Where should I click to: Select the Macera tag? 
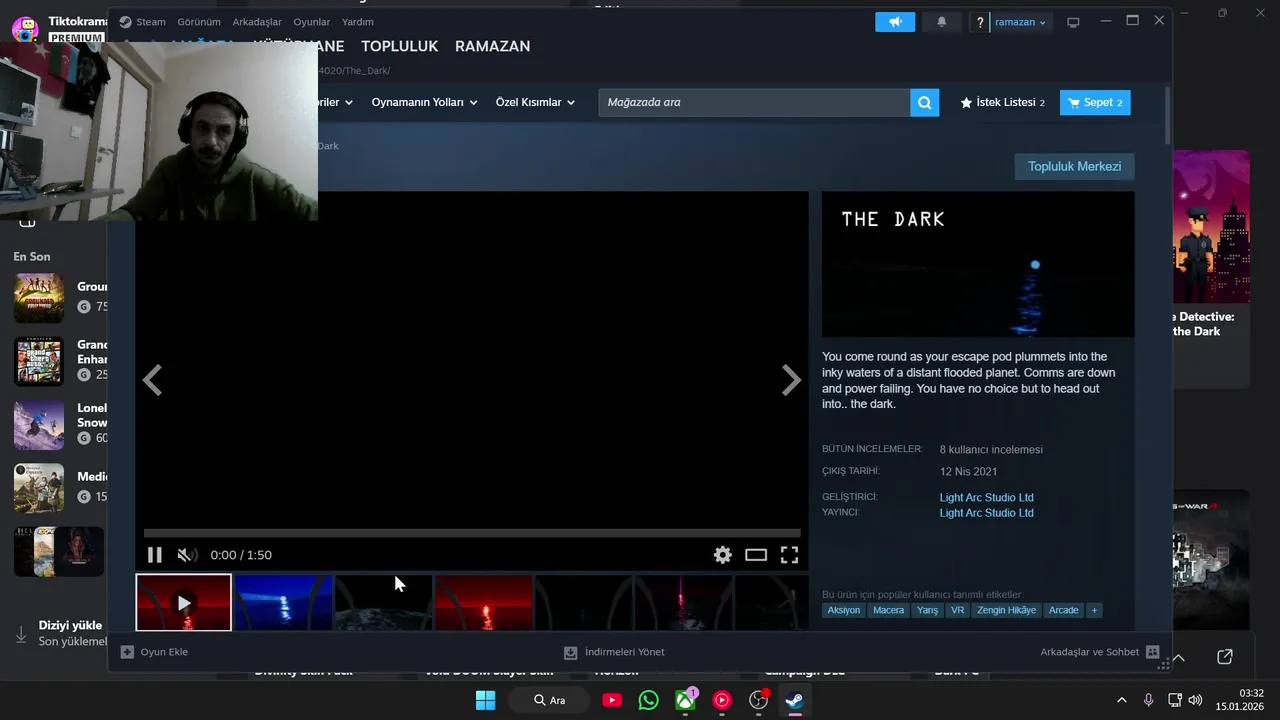(888, 610)
